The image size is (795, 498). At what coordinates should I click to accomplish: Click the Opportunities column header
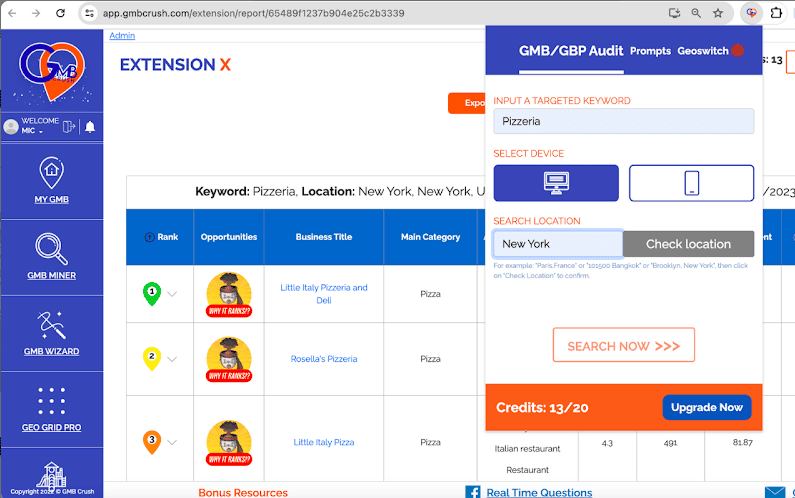point(229,237)
